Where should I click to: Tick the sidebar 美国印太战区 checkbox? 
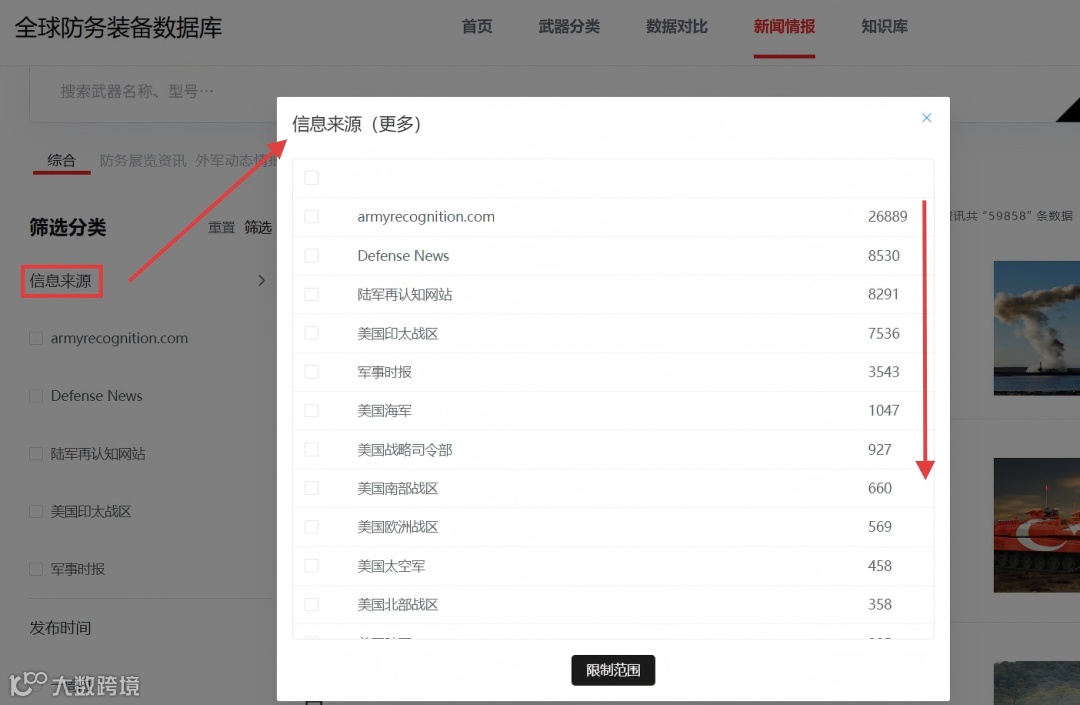[x=36, y=512]
